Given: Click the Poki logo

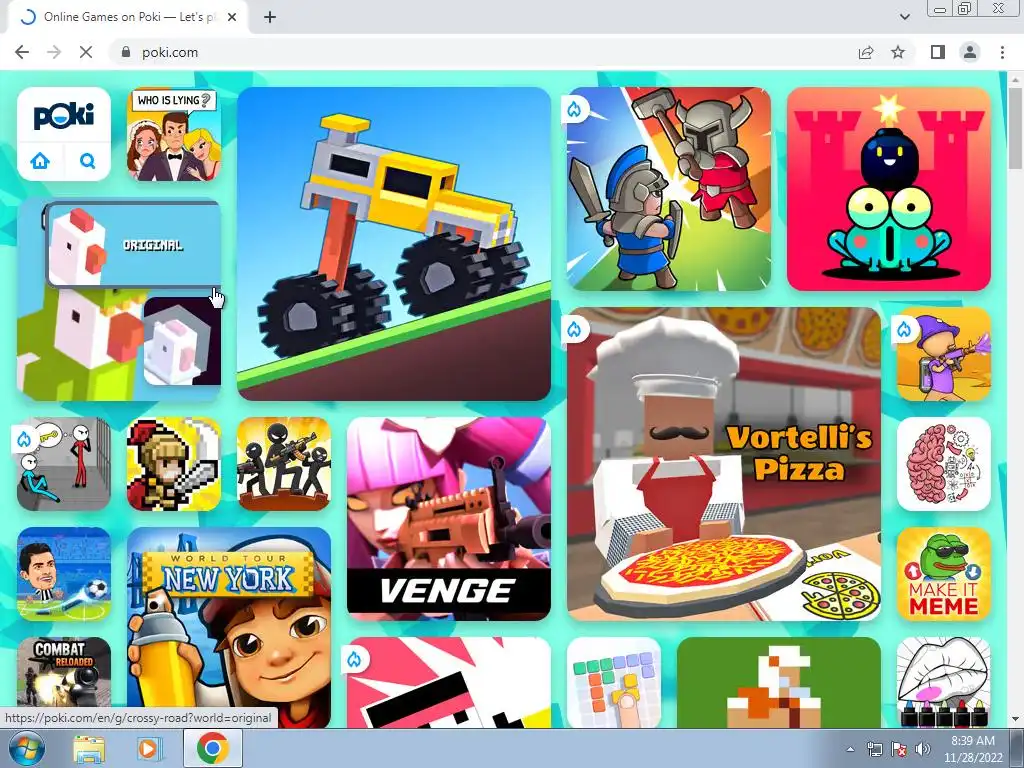Looking at the screenshot, I should click(x=64, y=116).
